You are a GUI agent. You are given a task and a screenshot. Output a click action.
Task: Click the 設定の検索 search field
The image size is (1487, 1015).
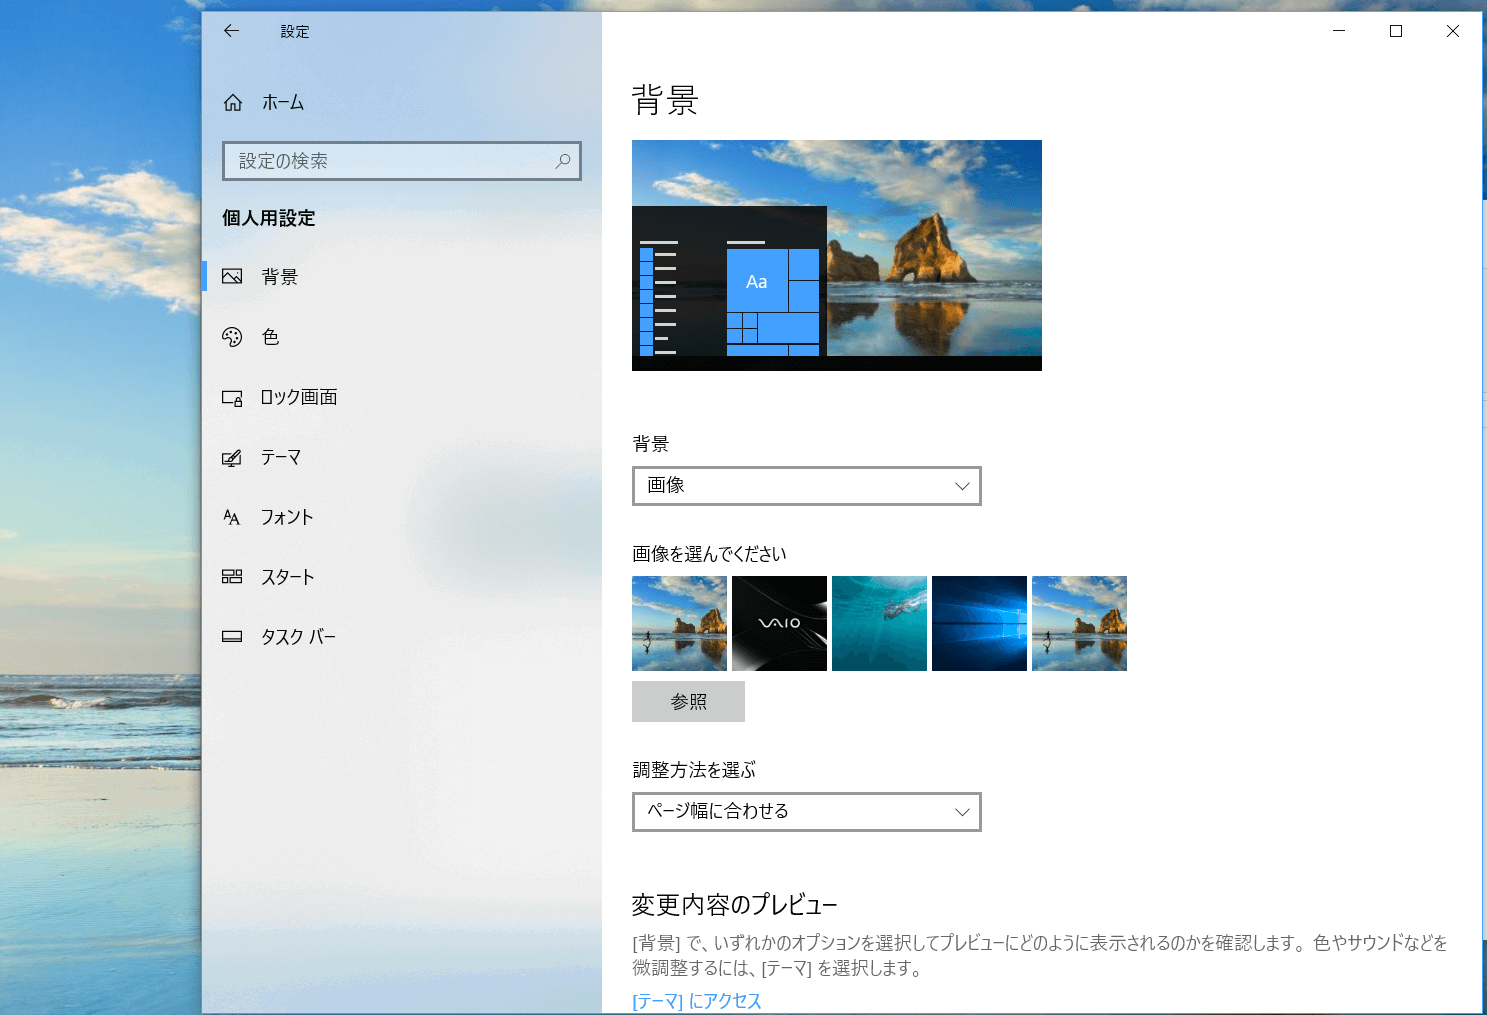[402, 161]
